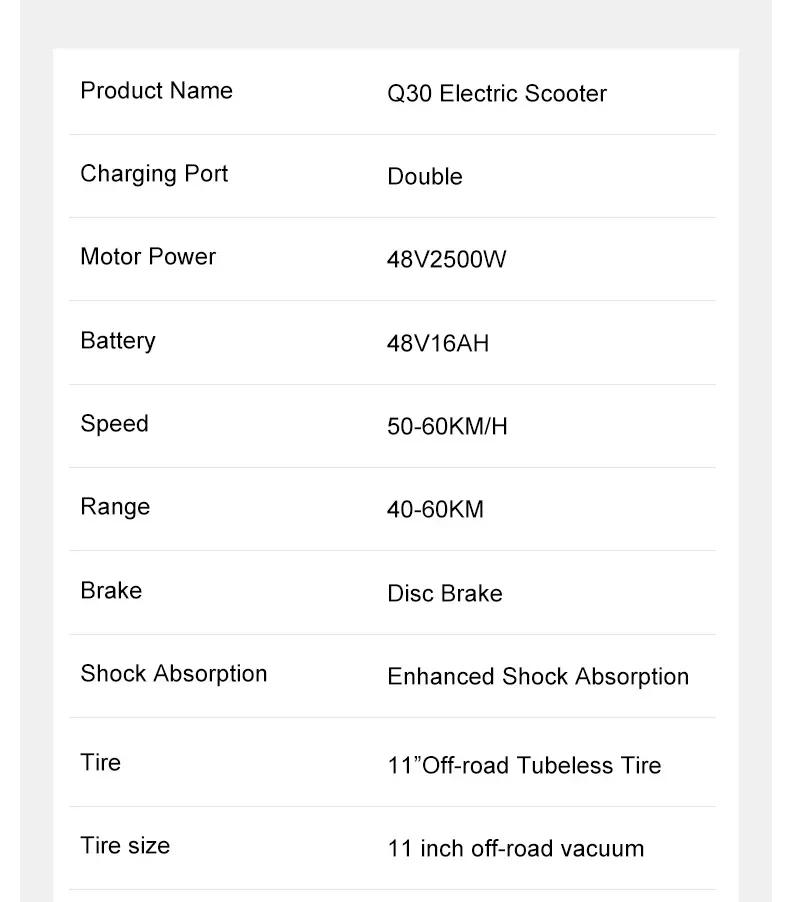Click the "Speed" specification label

click(114, 424)
